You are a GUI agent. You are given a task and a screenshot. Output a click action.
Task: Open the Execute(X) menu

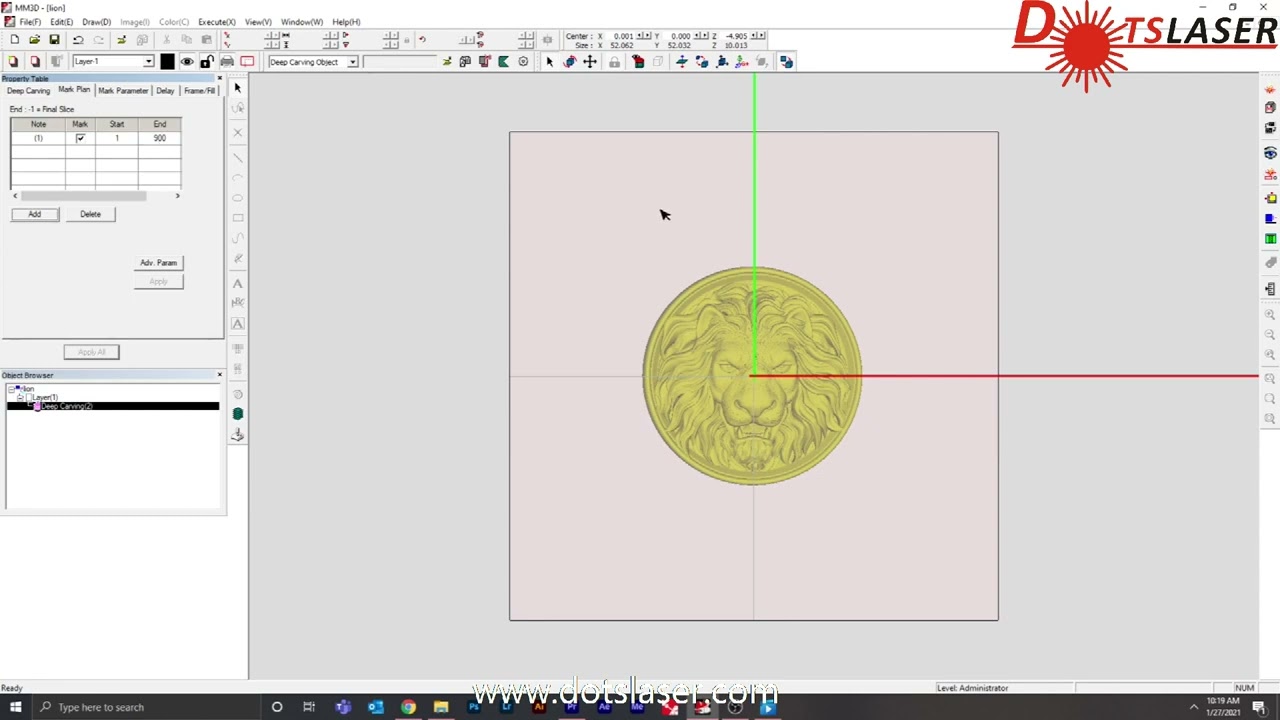[x=216, y=22]
